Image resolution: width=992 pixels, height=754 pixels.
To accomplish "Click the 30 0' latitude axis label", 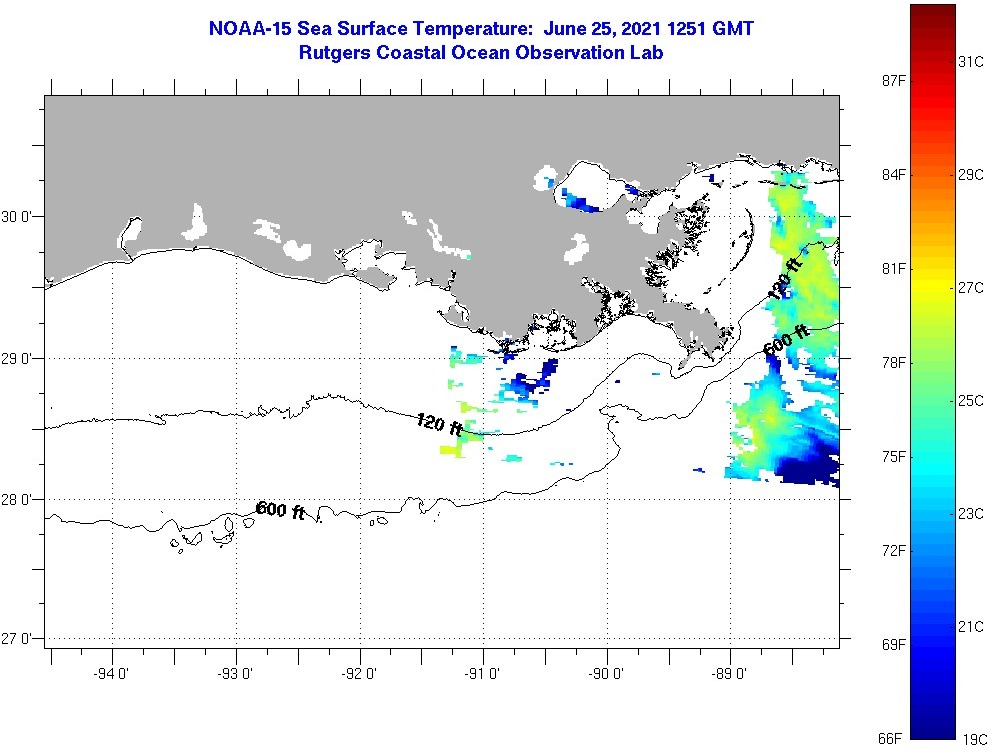I will [x=17, y=216].
